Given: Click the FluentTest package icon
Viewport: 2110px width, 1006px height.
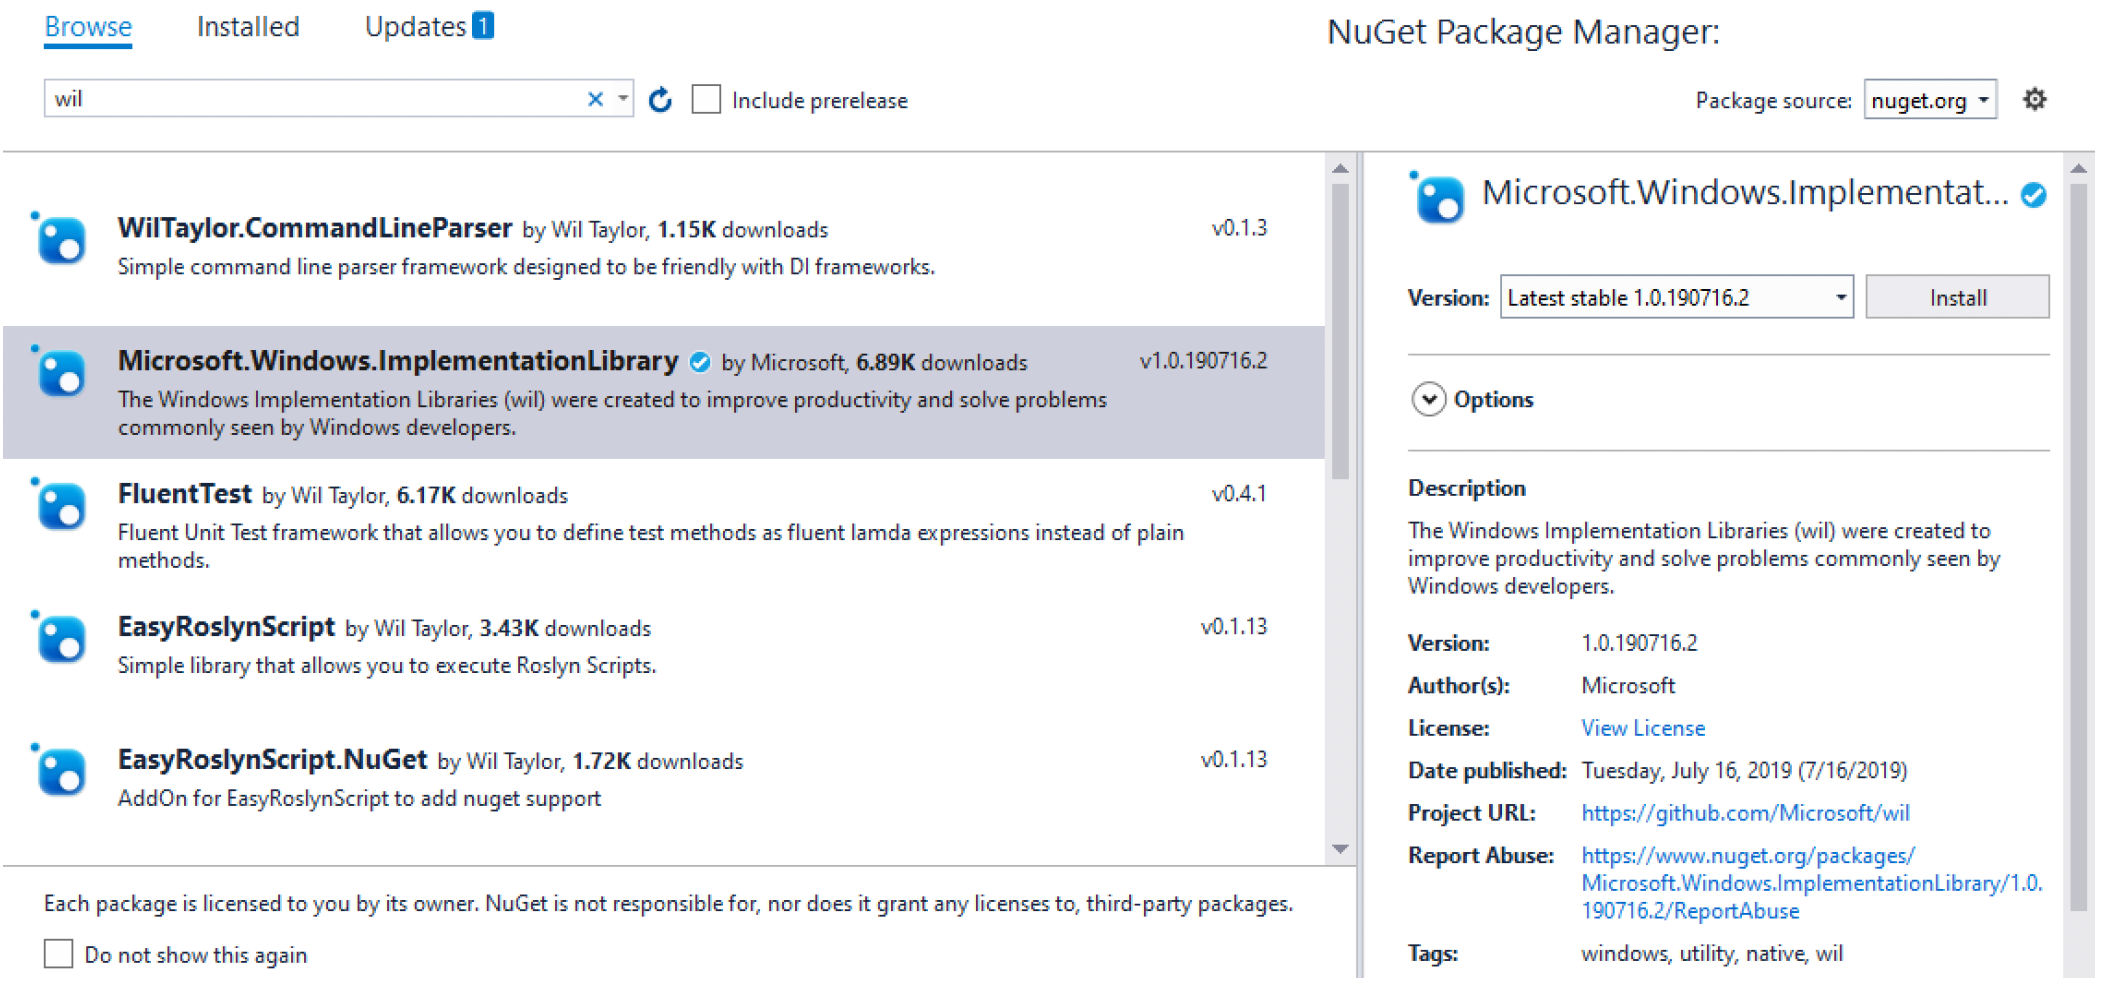Looking at the screenshot, I should [x=60, y=506].
